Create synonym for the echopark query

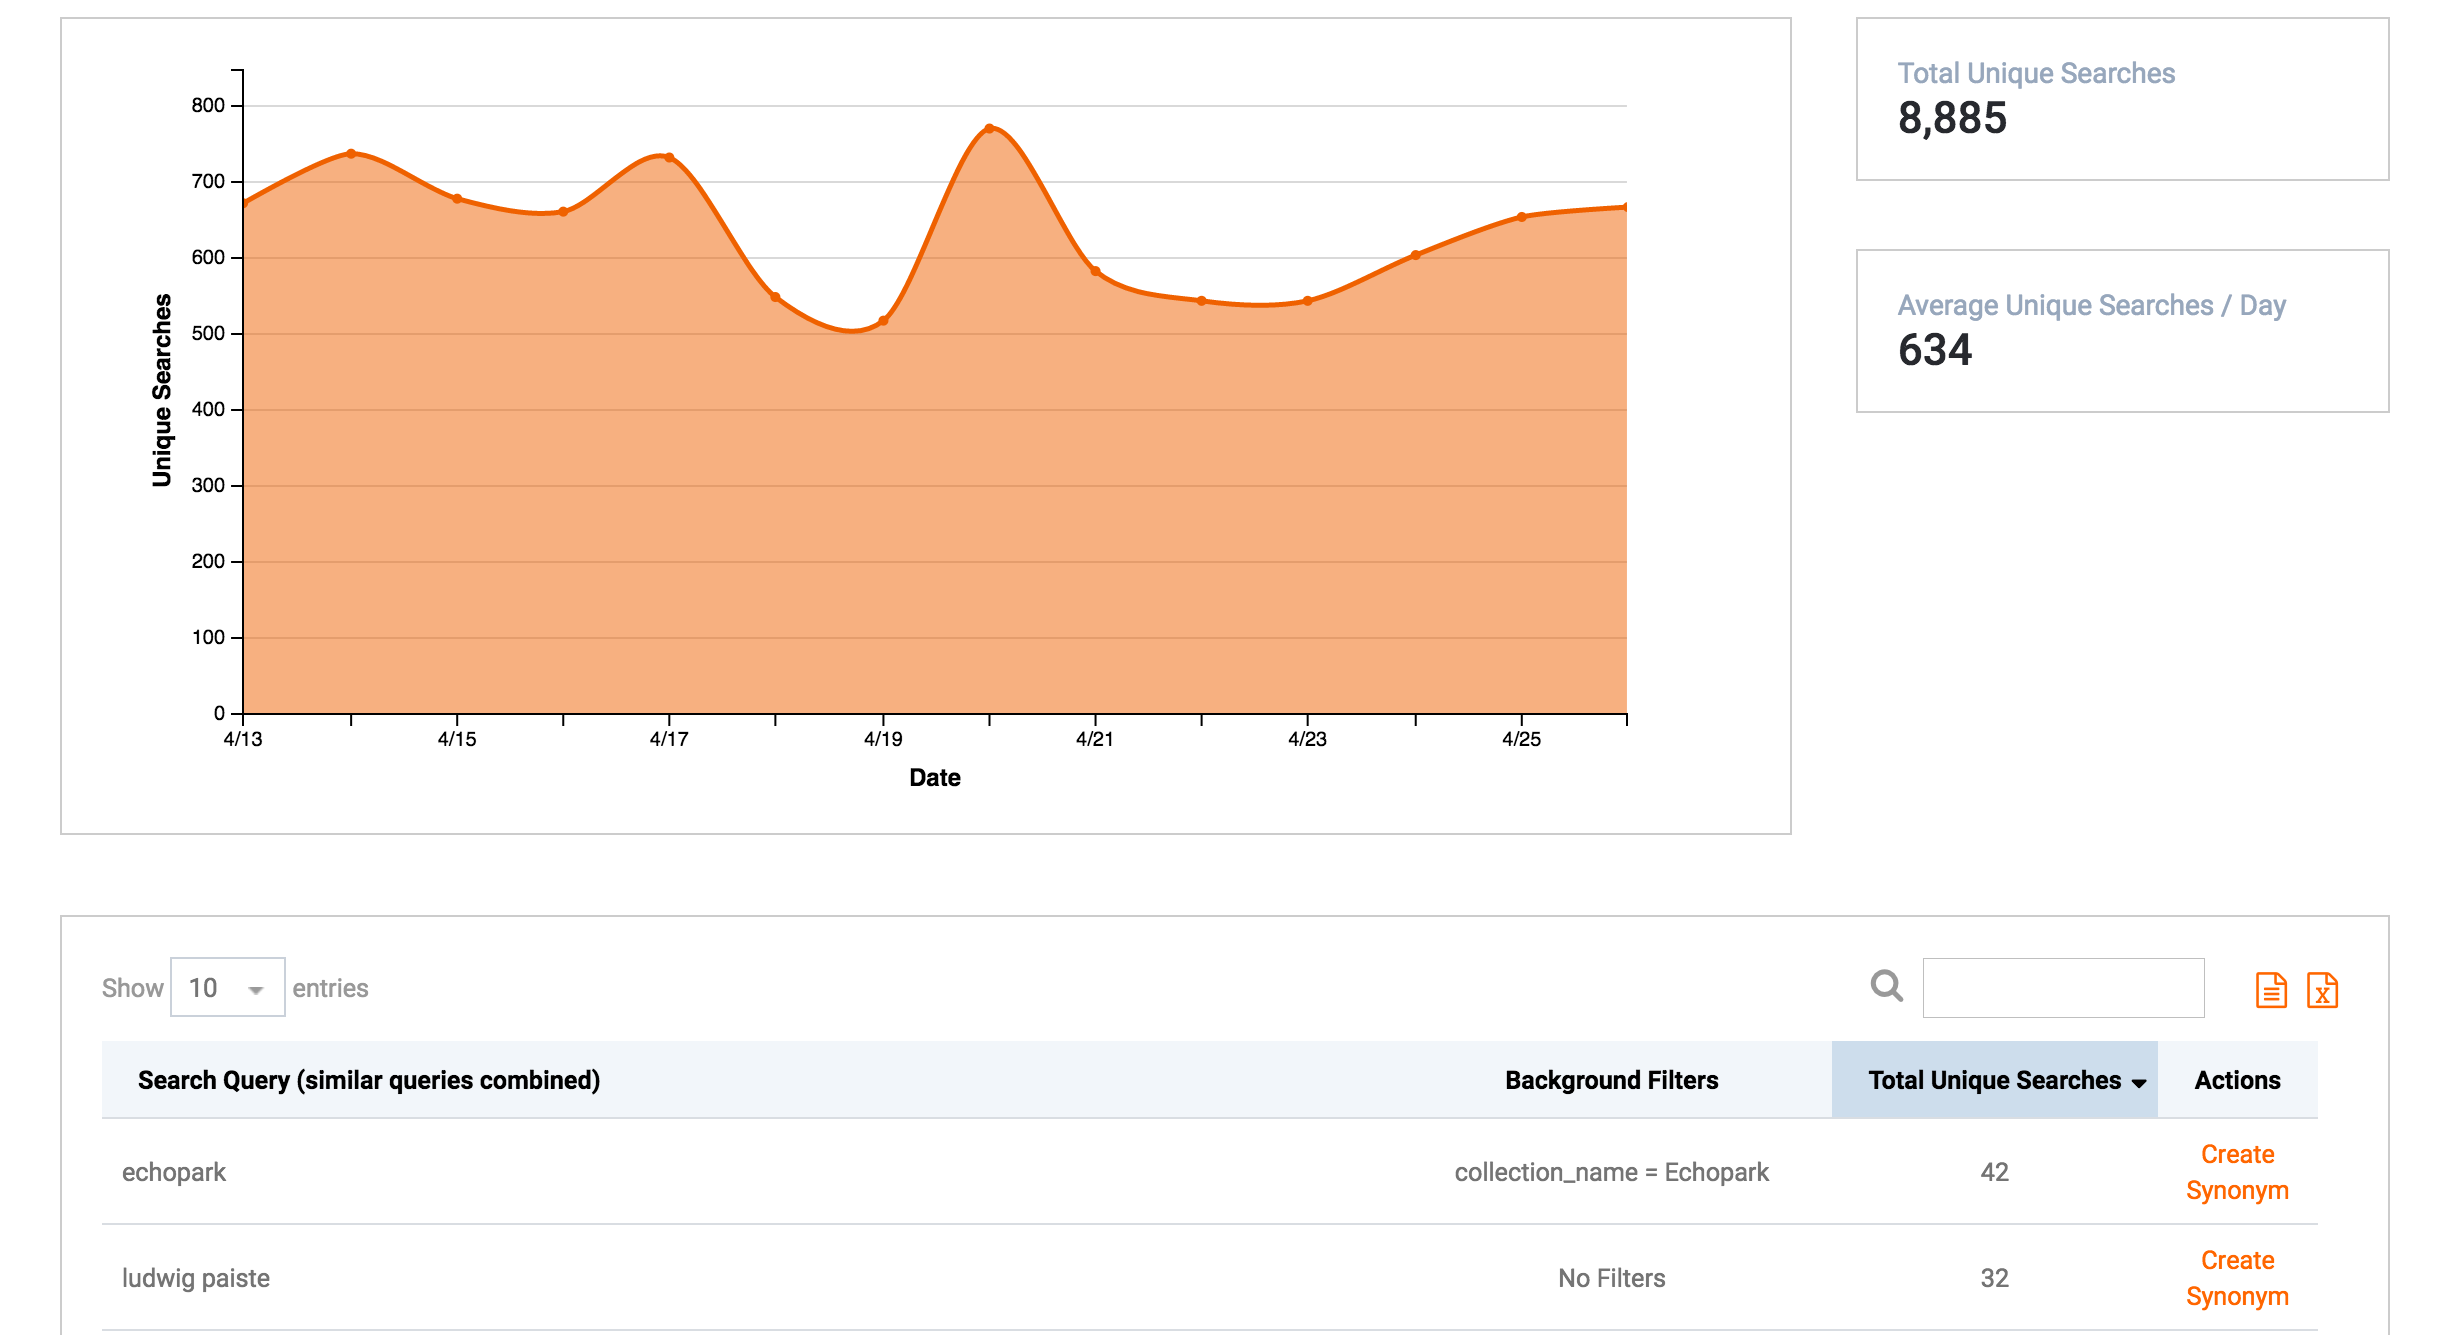(2236, 1172)
